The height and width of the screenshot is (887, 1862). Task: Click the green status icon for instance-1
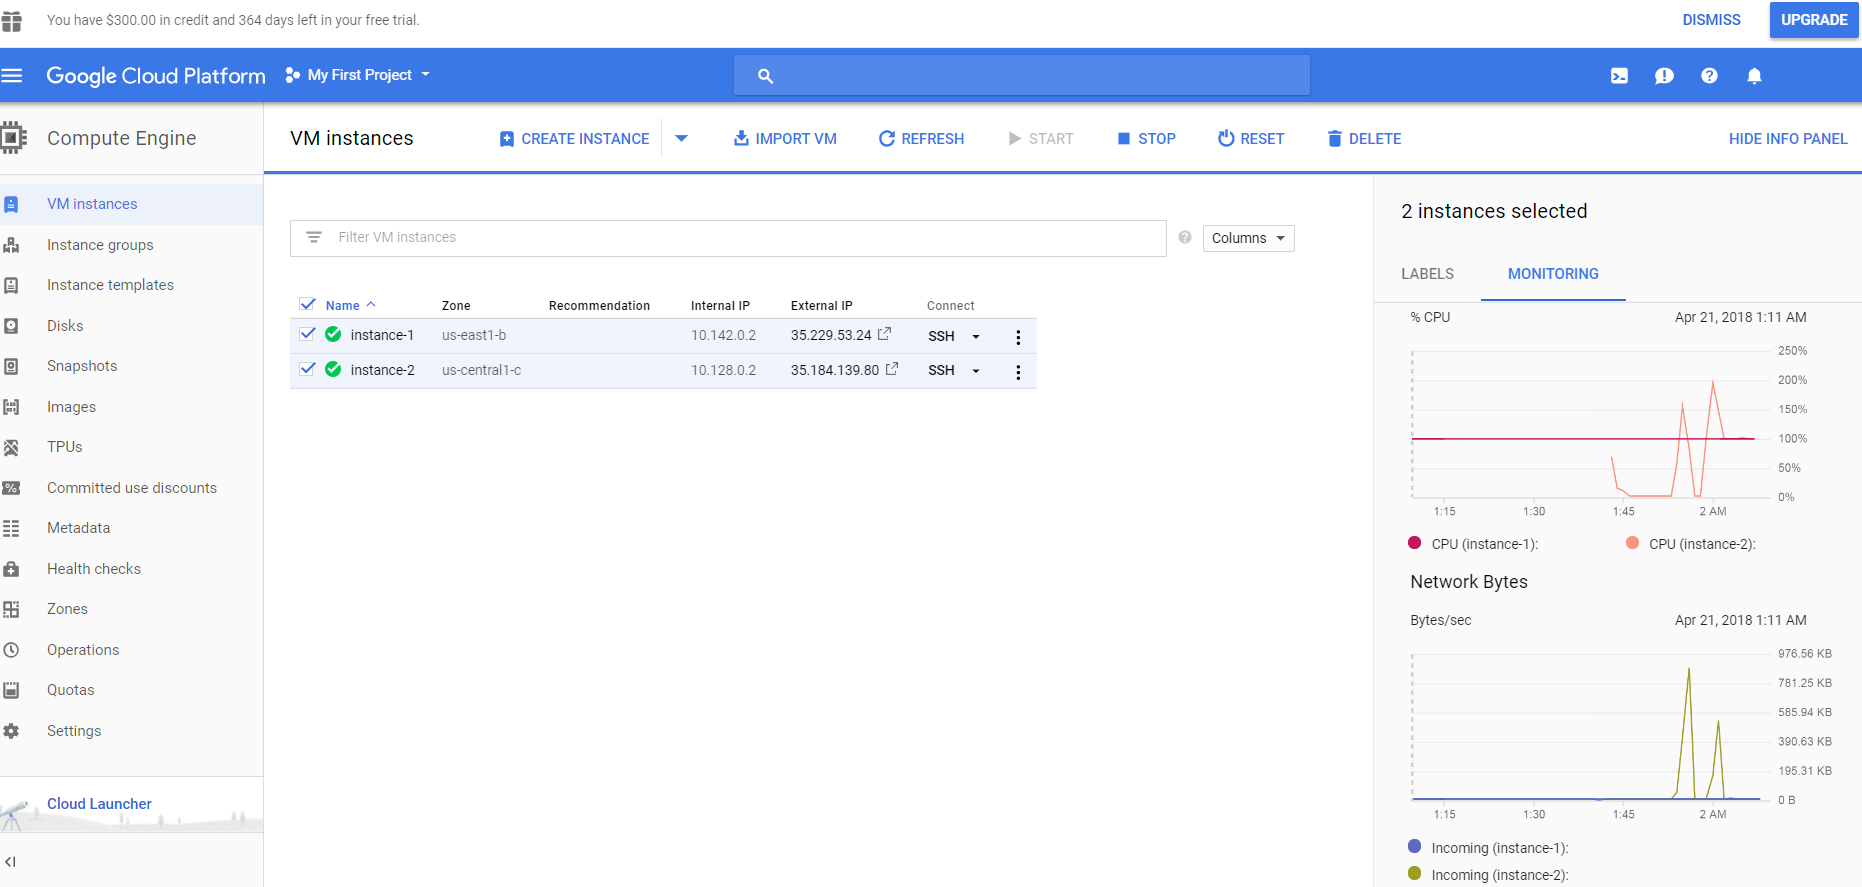point(333,335)
